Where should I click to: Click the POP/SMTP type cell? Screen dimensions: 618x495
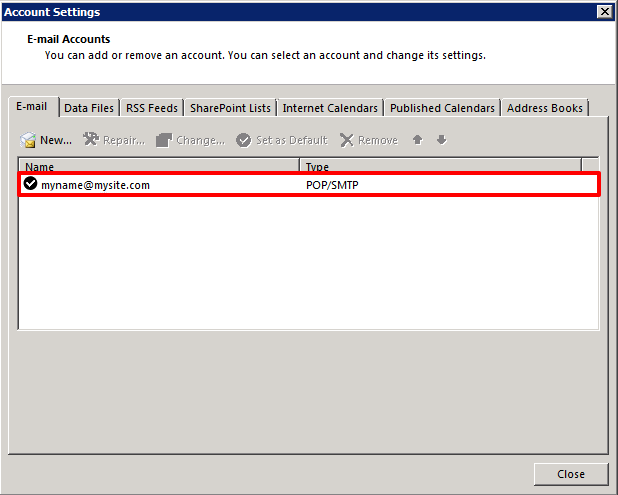(332, 185)
